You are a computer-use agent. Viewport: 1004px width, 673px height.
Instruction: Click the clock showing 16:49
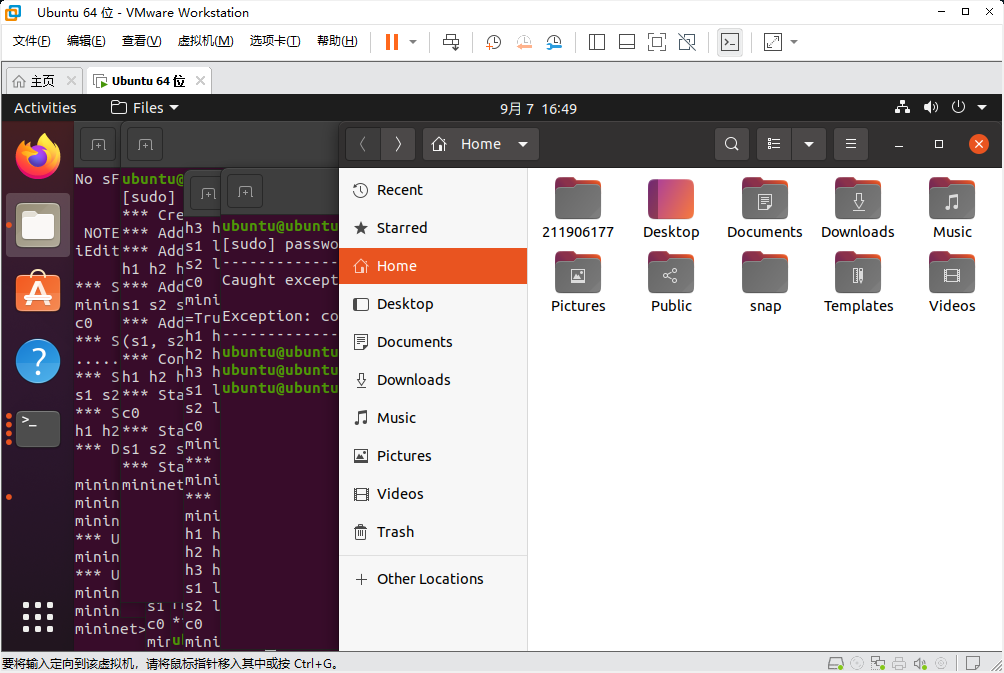tap(538, 108)
